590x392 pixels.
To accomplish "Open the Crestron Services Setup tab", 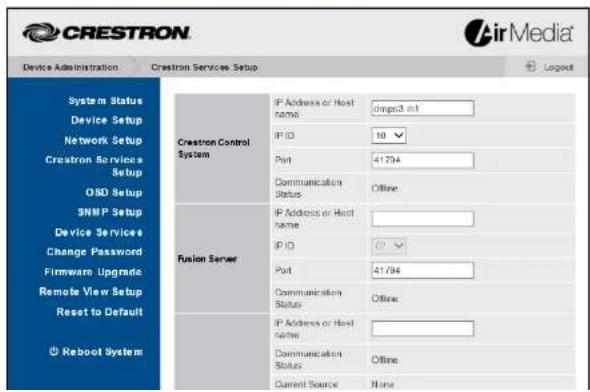I will (x=204, y=67).
